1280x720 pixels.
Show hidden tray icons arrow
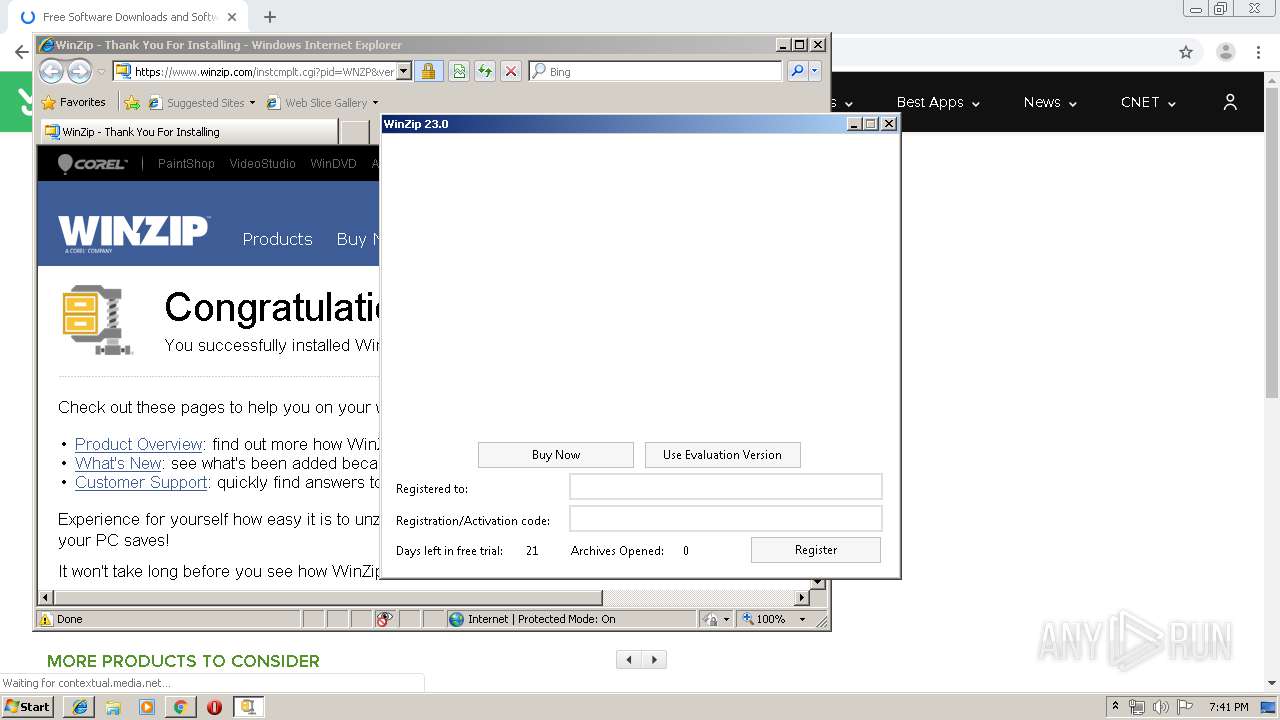(x=1116, y=707)
